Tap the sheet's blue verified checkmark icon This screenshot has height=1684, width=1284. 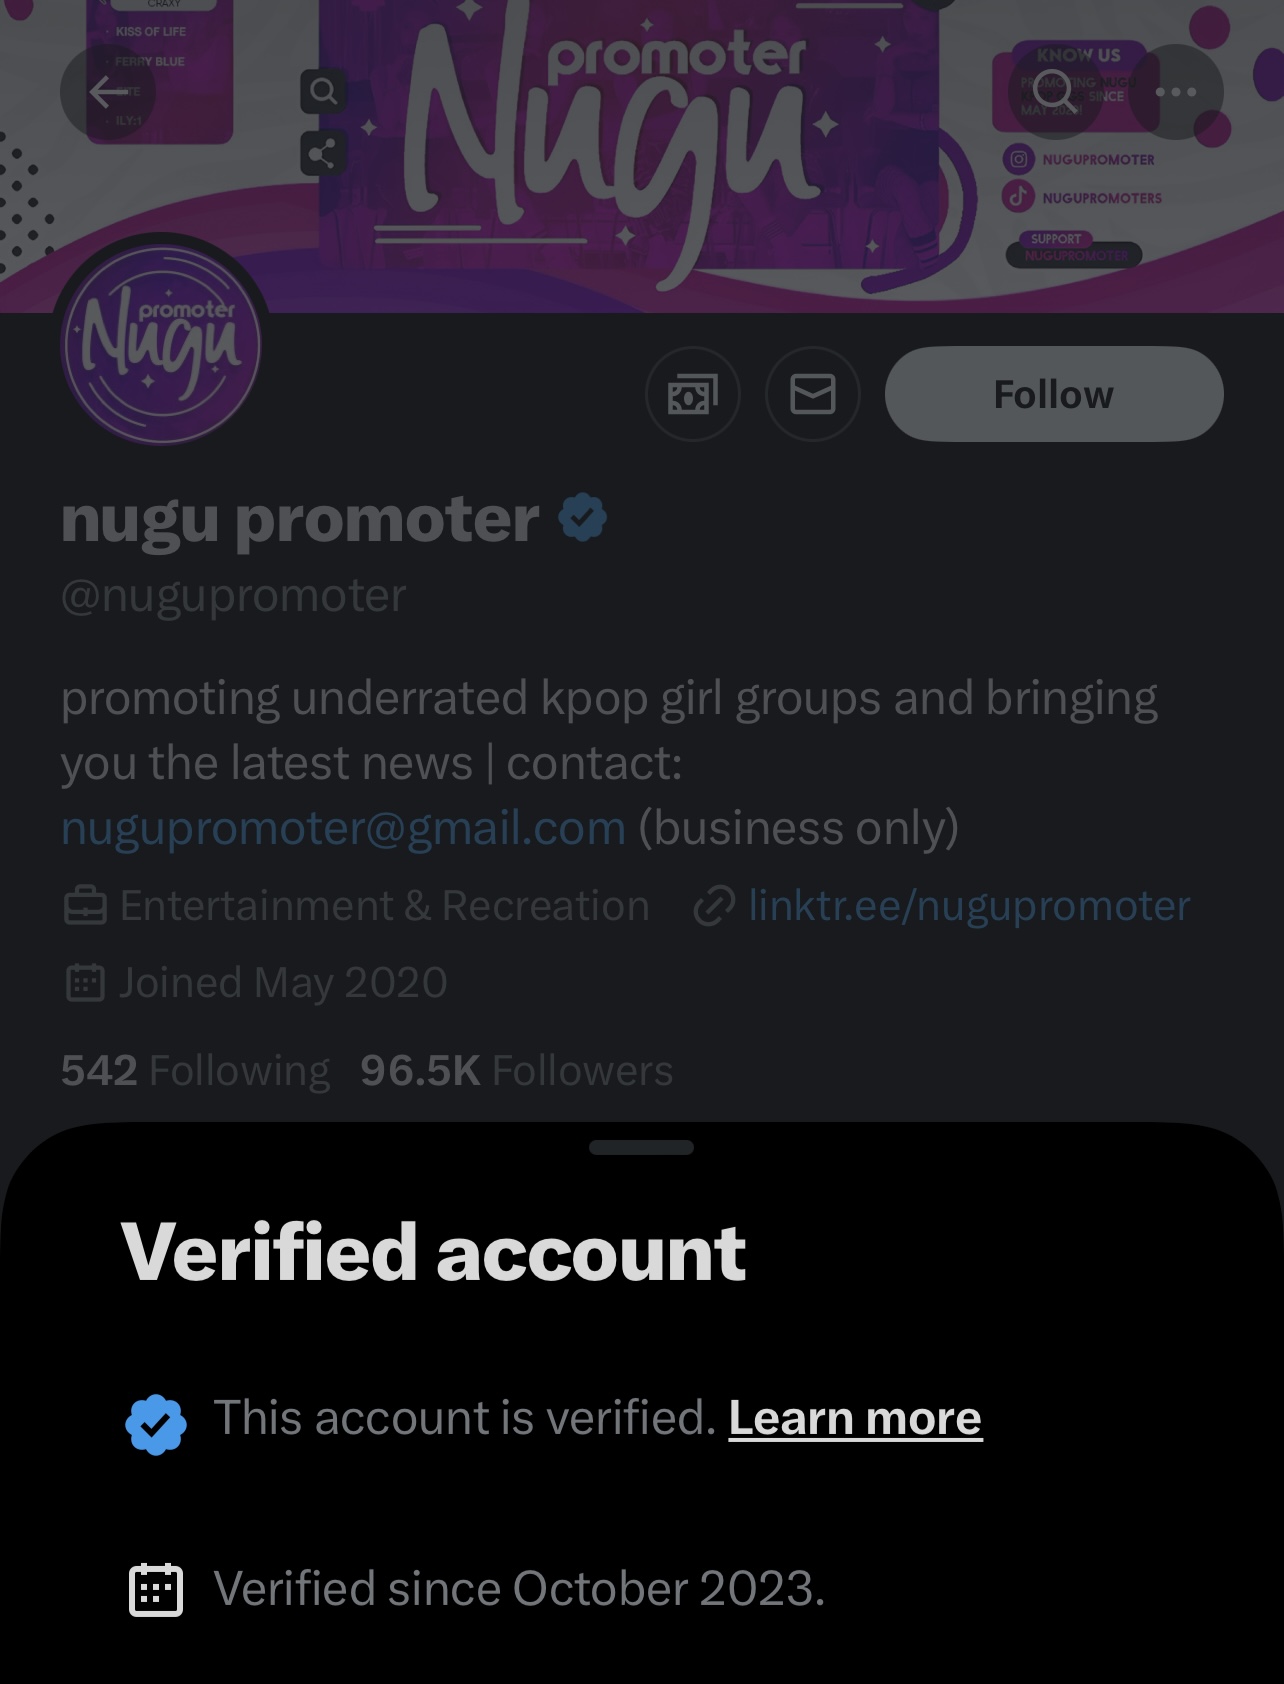[x=156, y=1424]
